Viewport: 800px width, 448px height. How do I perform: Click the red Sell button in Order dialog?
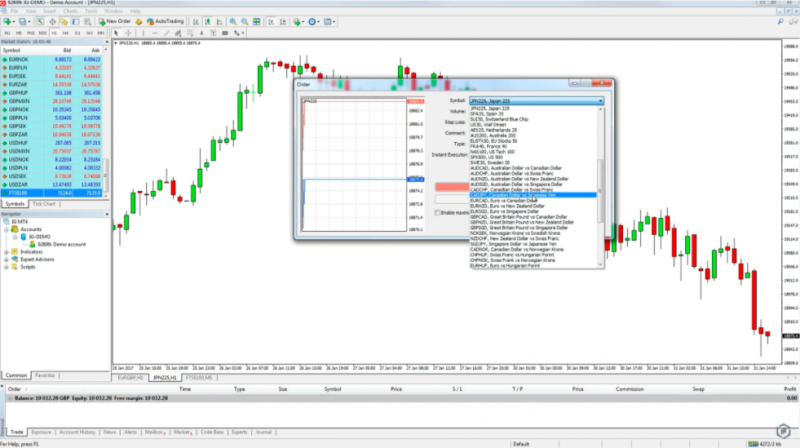point(452,186)
